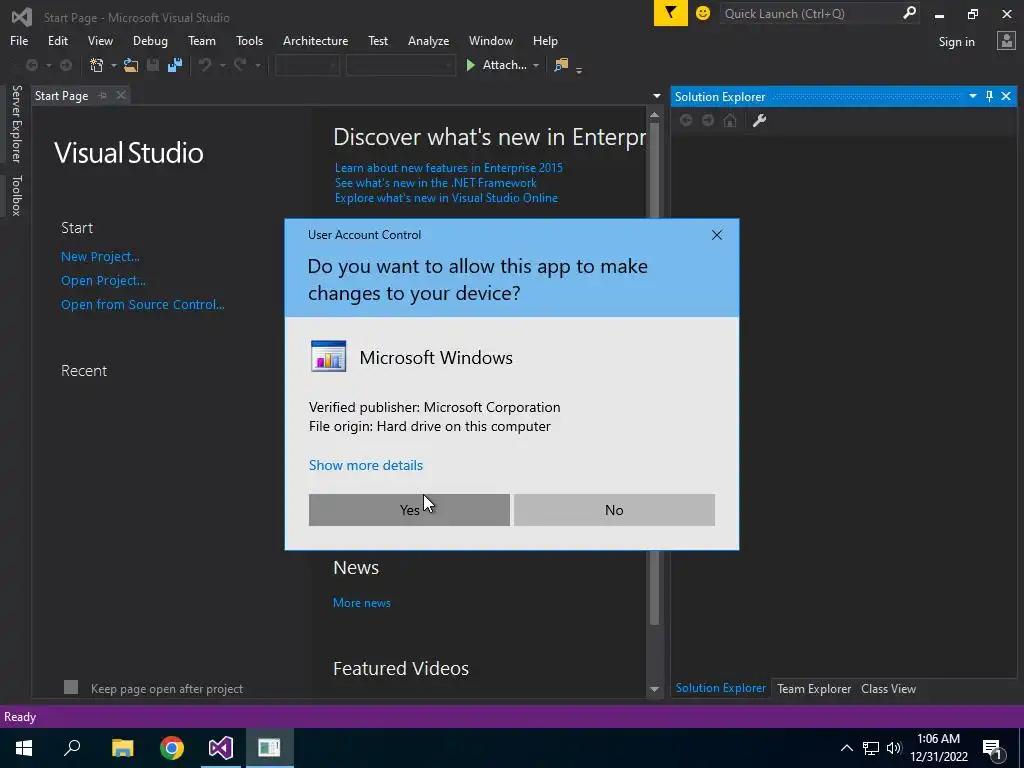The image size is (1024, 768).
Task: Click the notifications flag icon
Action: point(670,13)
